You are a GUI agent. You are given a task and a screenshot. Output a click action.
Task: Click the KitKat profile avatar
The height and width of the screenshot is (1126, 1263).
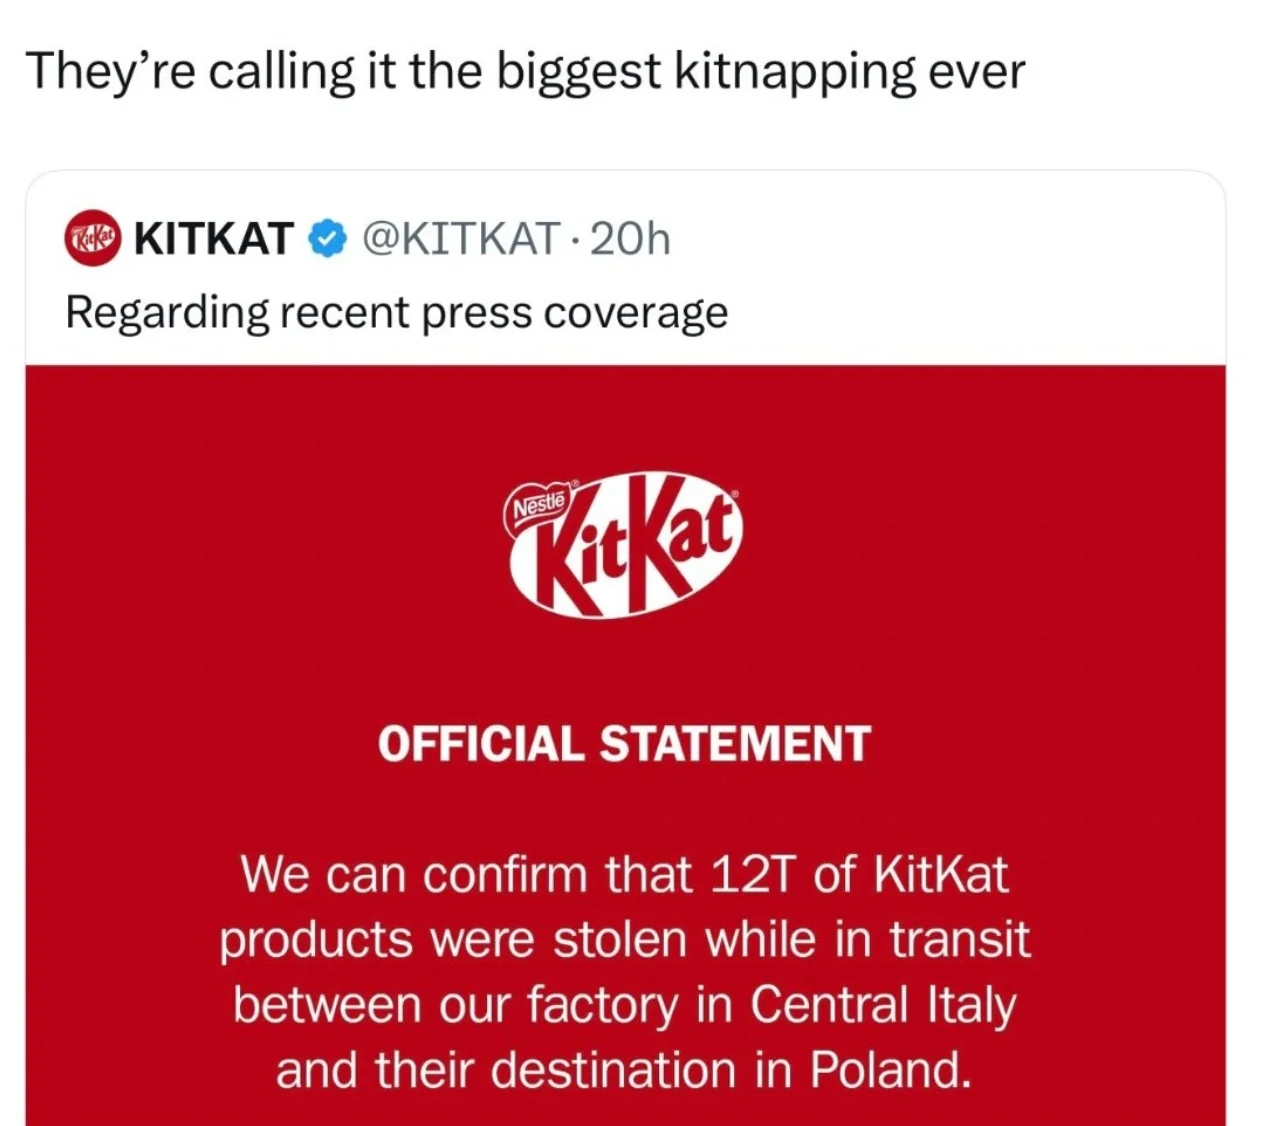click(x=93, y=240)
